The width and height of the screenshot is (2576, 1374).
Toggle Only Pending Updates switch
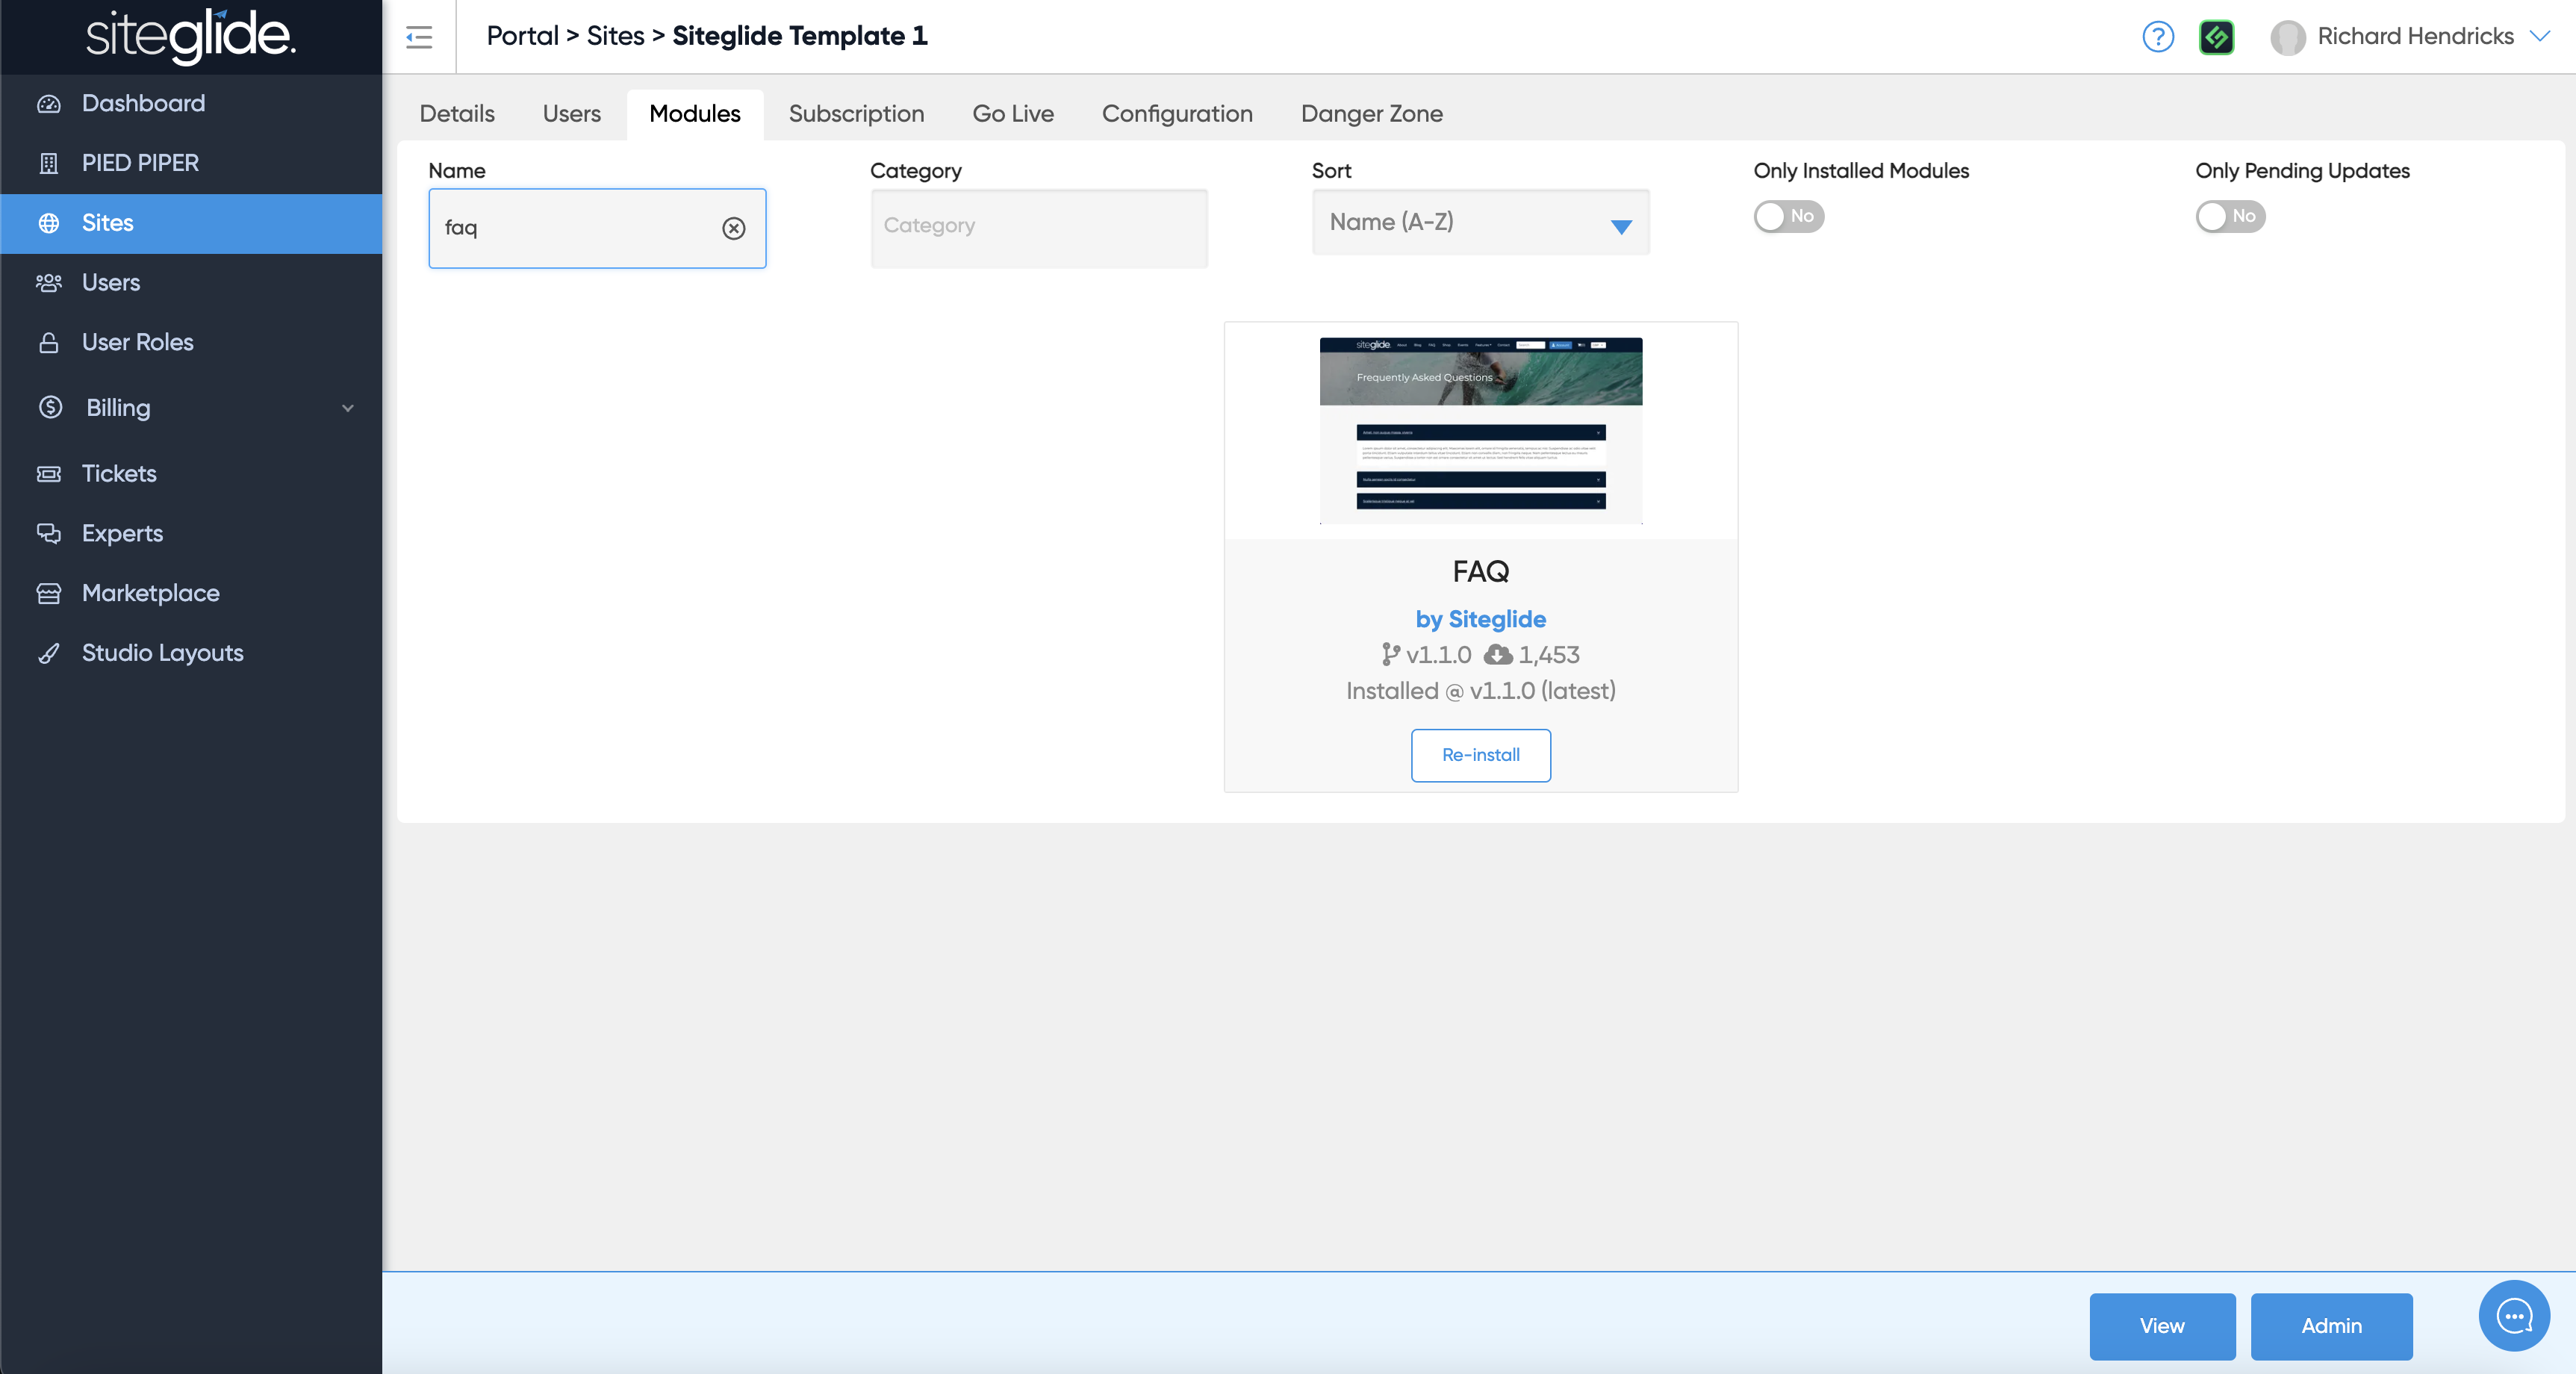pos(2229,216)
